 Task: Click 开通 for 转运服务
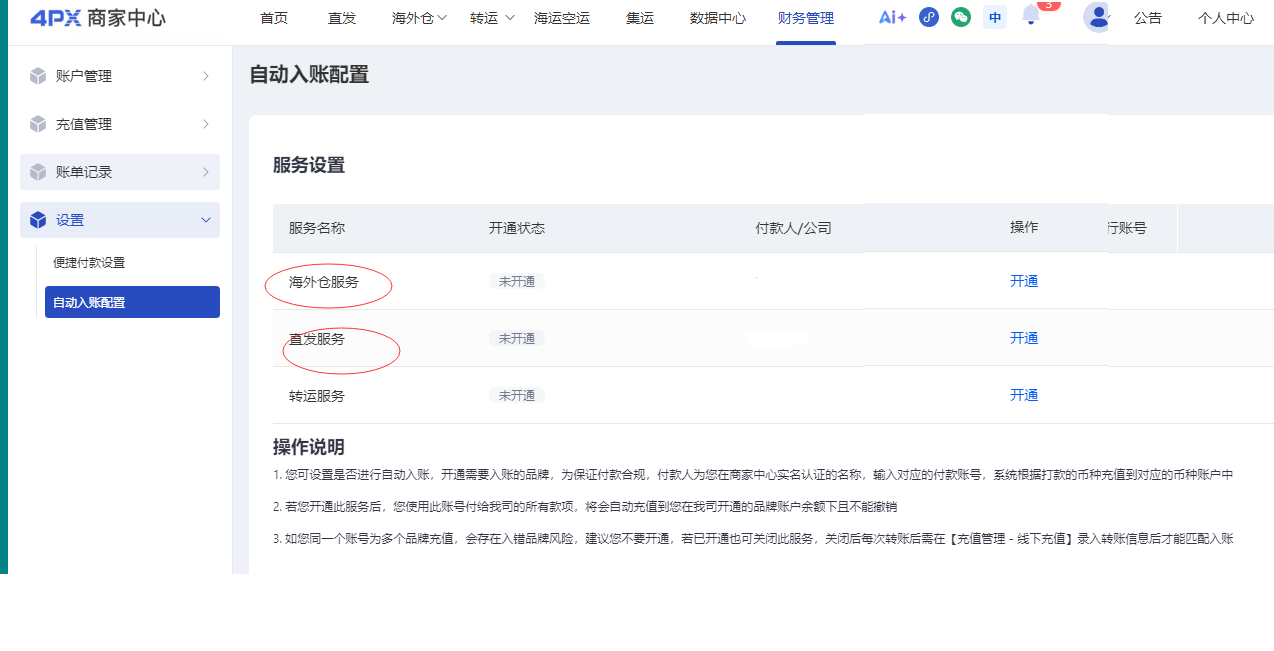pos(1024,395)
